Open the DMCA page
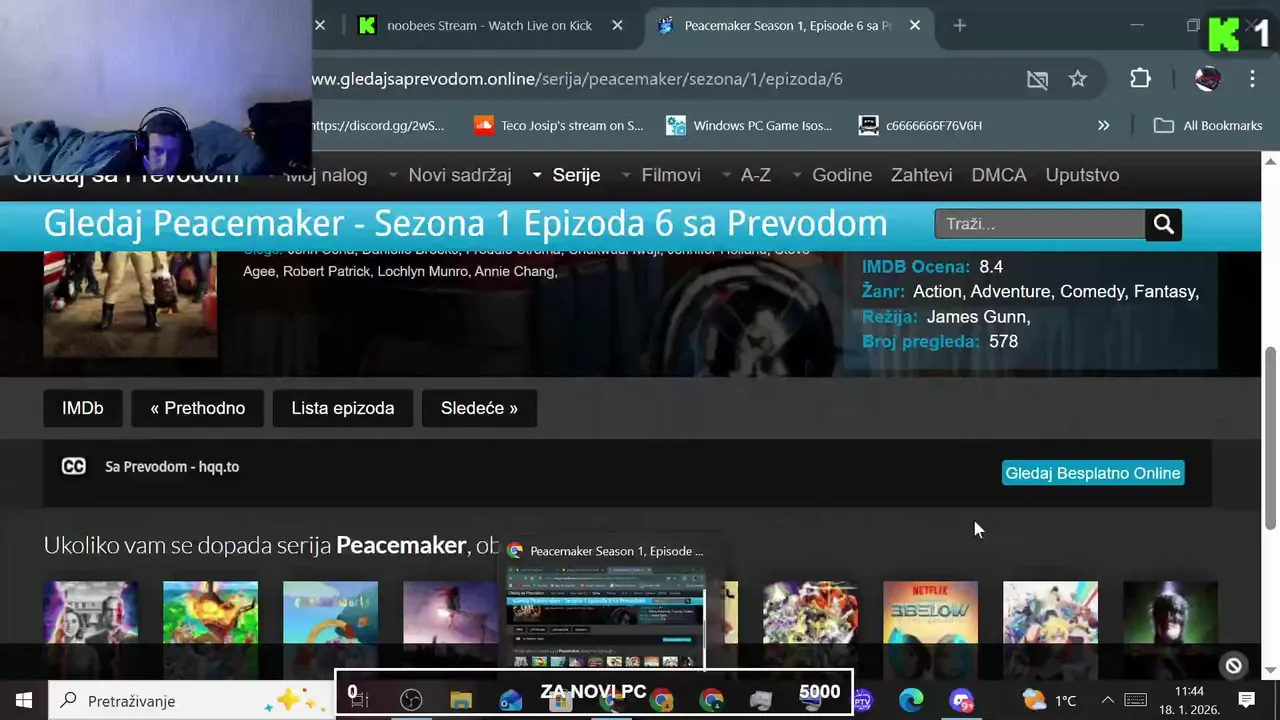Image resolution: width=1280 pixels, height=720 pixels. (x=999, y=175)
